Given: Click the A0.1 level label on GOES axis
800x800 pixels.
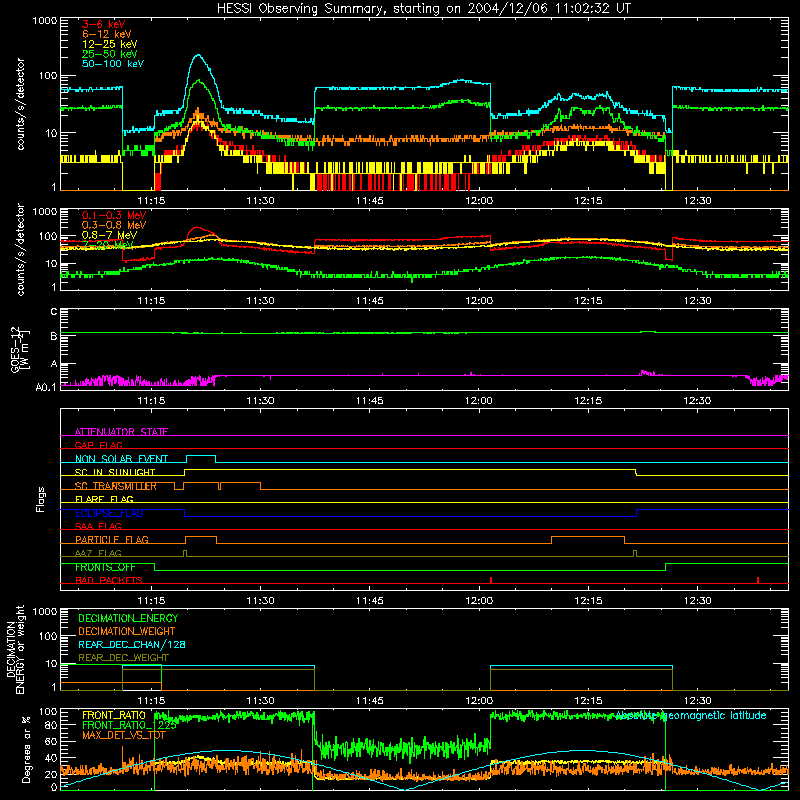Looking at the screenshot, I should (45, 387).
